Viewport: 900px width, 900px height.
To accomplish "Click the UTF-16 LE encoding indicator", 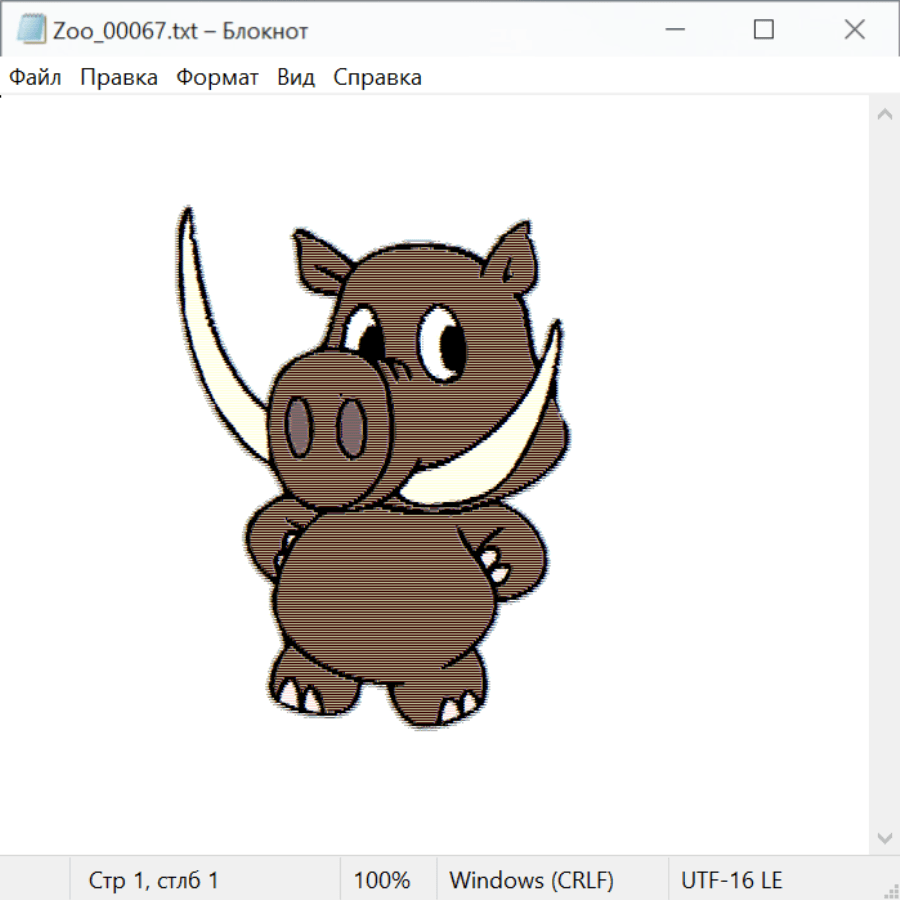I will (731, 881).
